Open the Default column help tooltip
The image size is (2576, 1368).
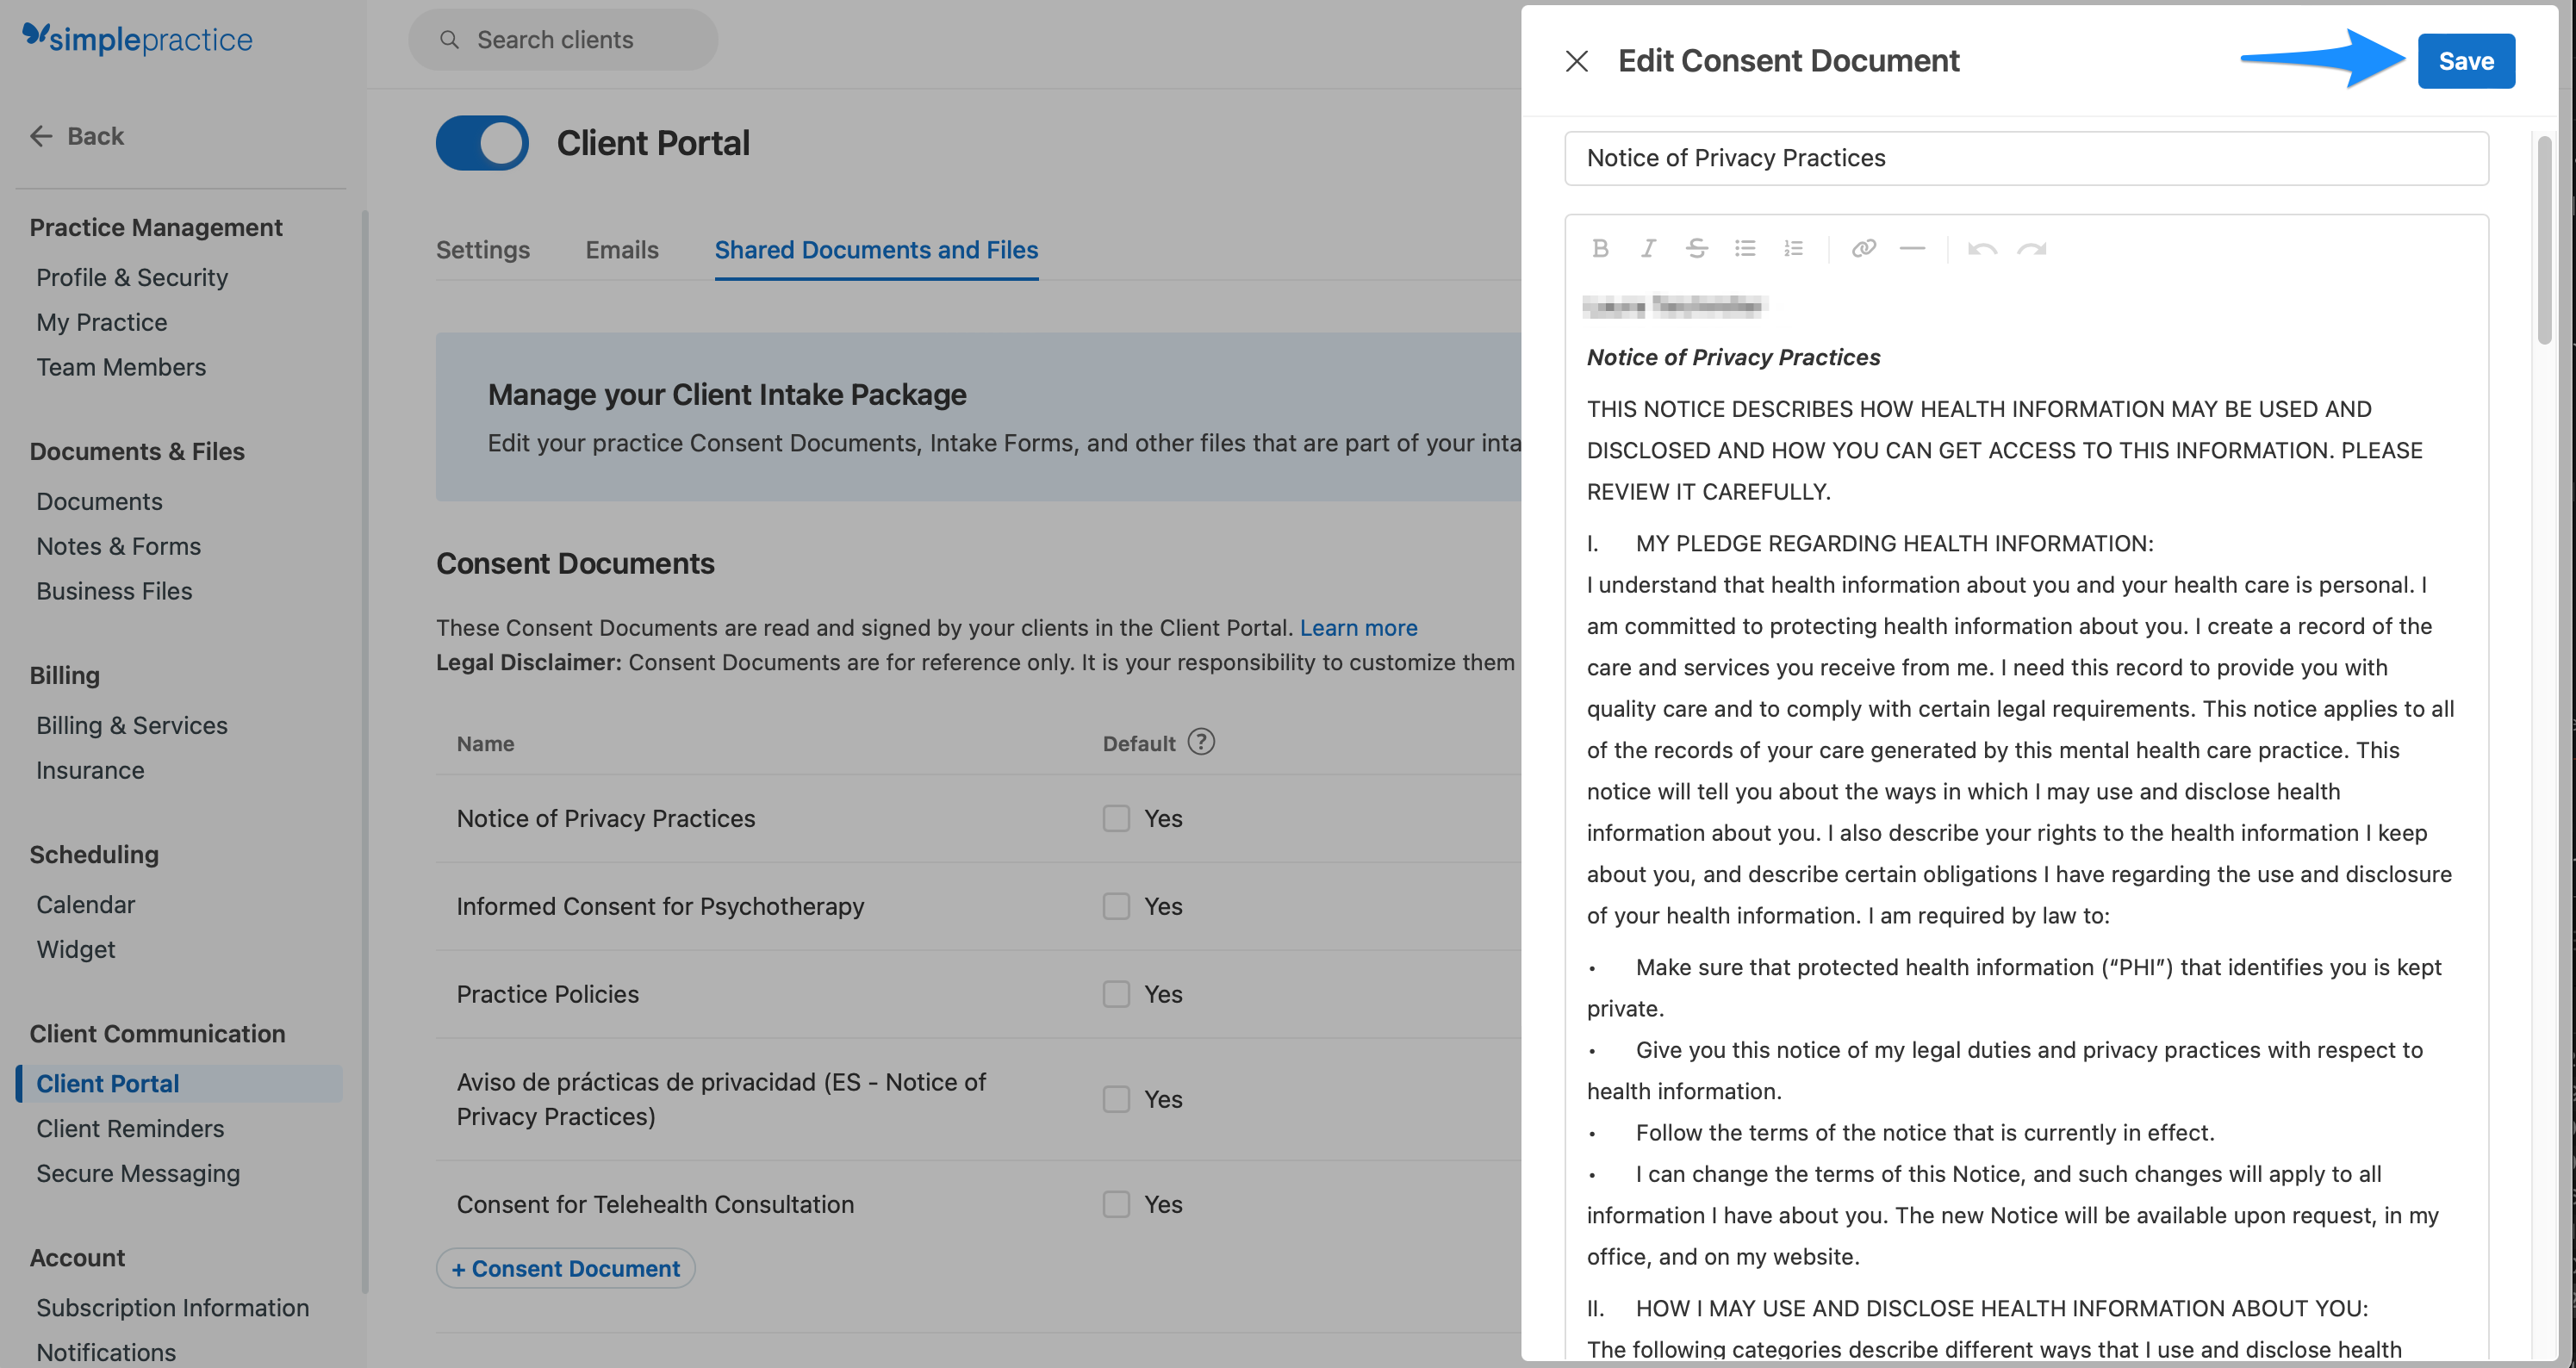point(1202,742)
